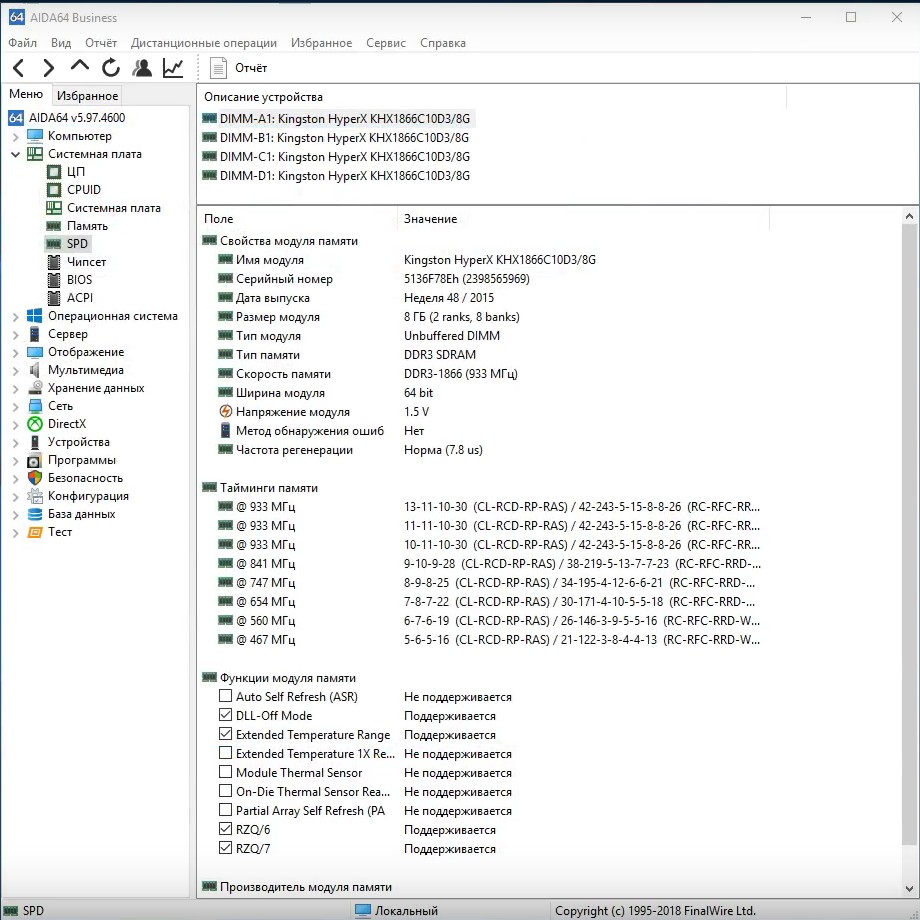Select the База данных database node
Image resolution: width=920 pixels, height=920 pixels.
(82, 514)
